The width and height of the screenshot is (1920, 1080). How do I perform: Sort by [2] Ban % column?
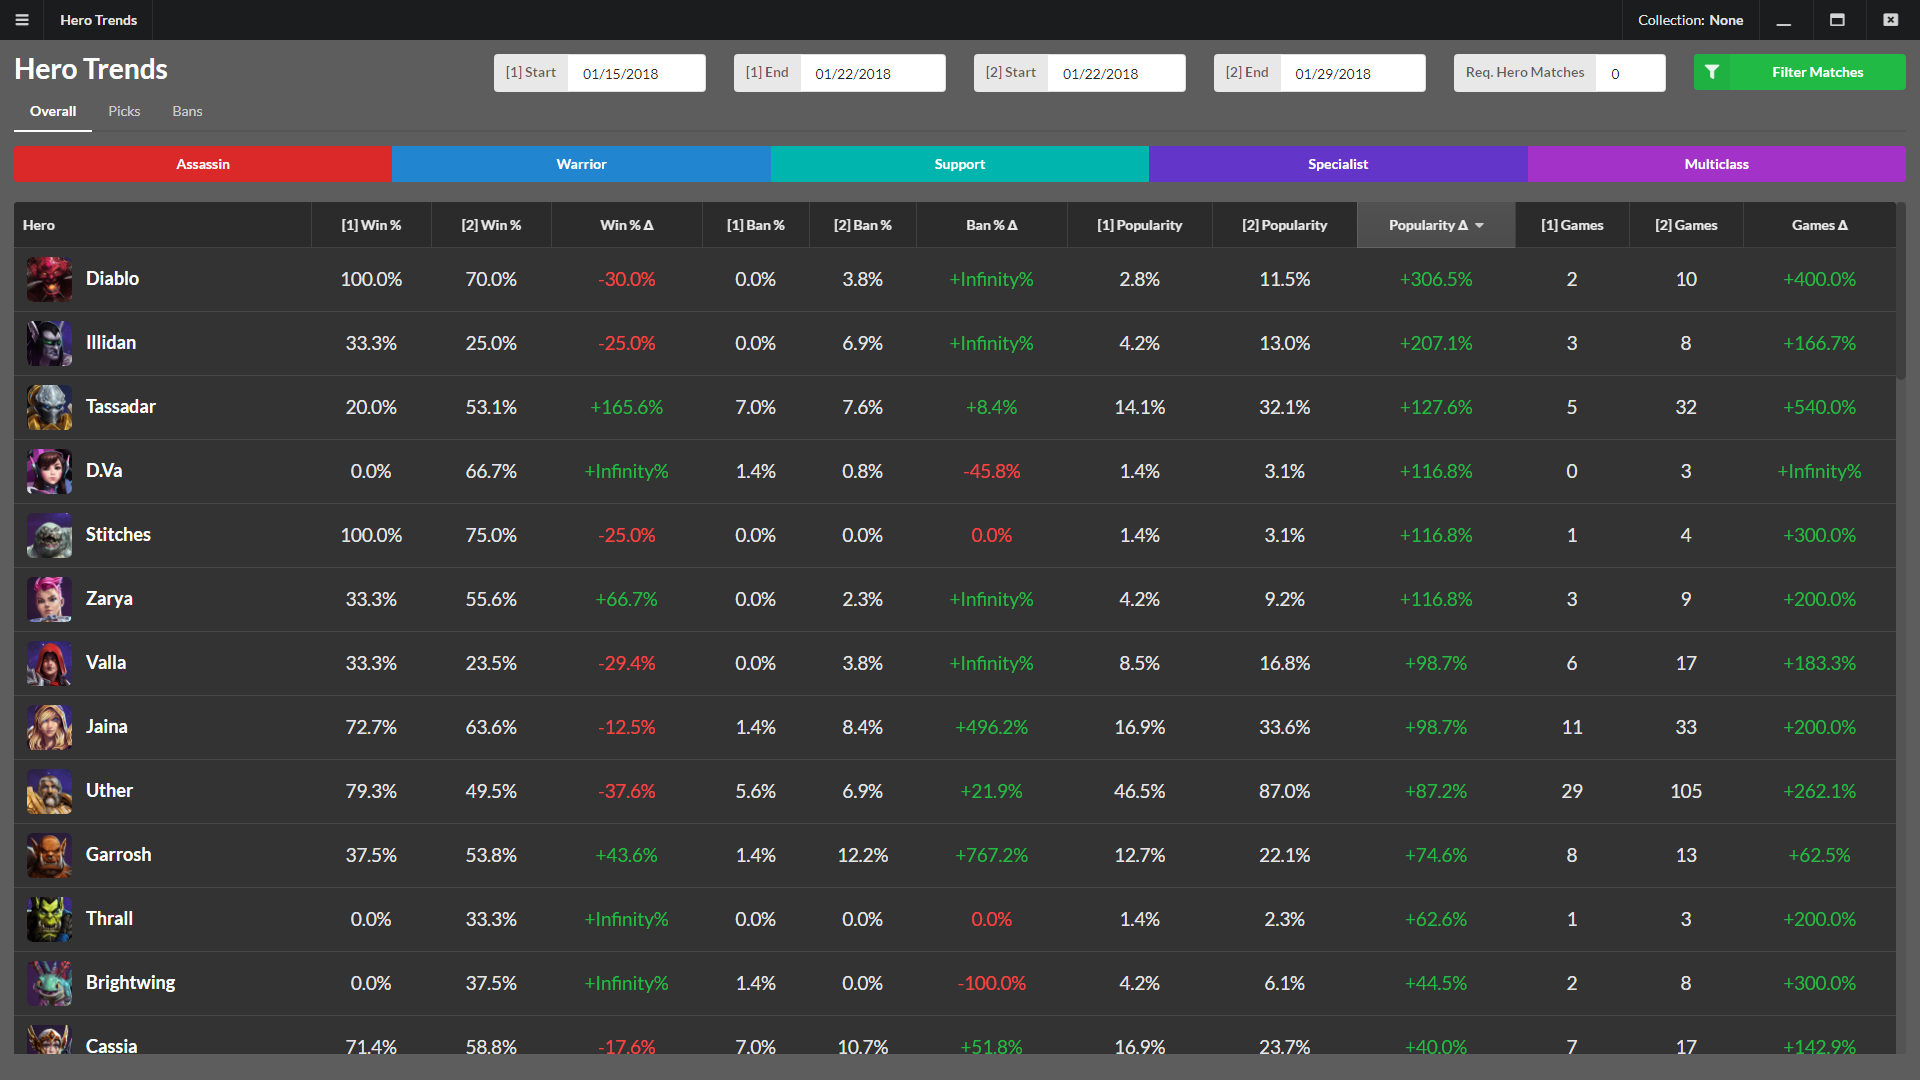(x=863, y=225)
